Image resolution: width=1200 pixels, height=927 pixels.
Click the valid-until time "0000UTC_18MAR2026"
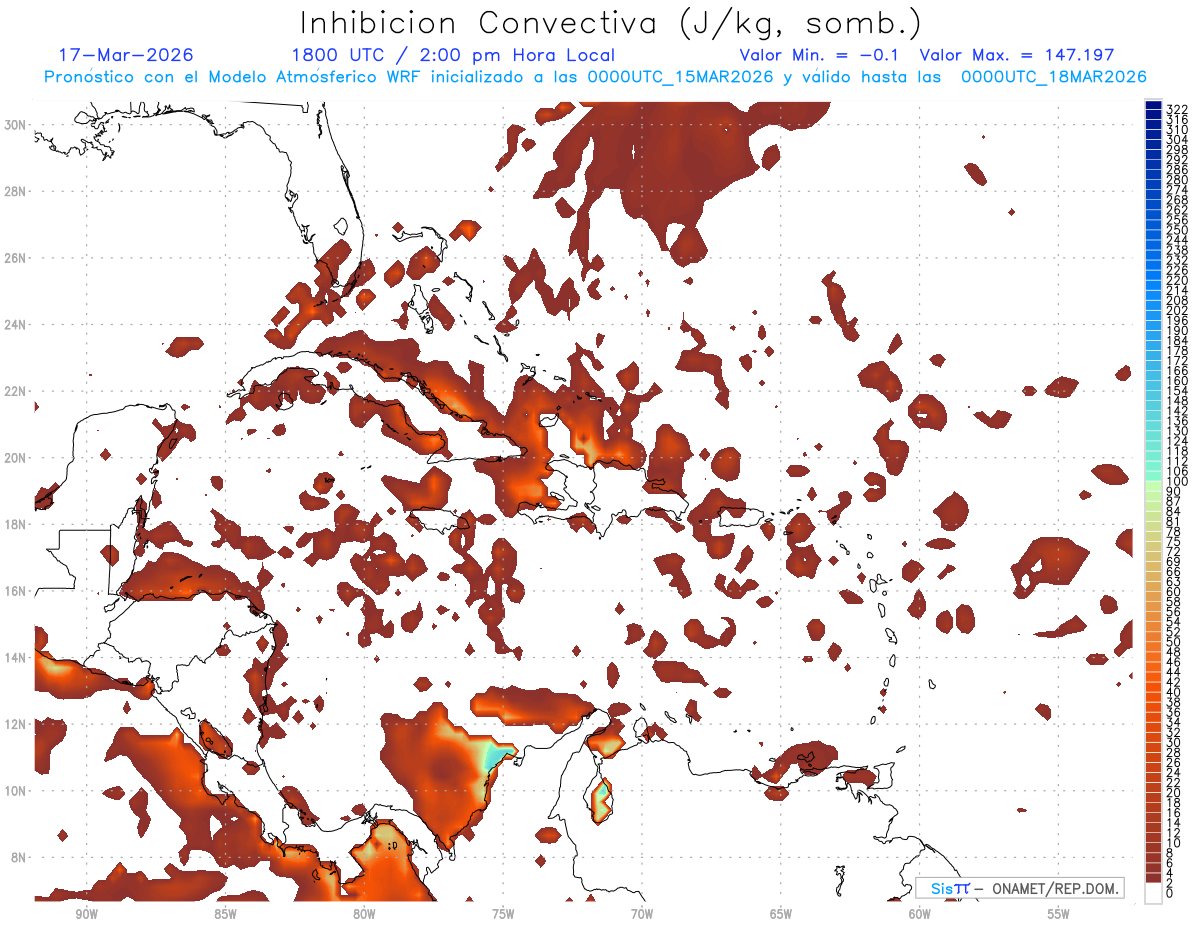1053,77
